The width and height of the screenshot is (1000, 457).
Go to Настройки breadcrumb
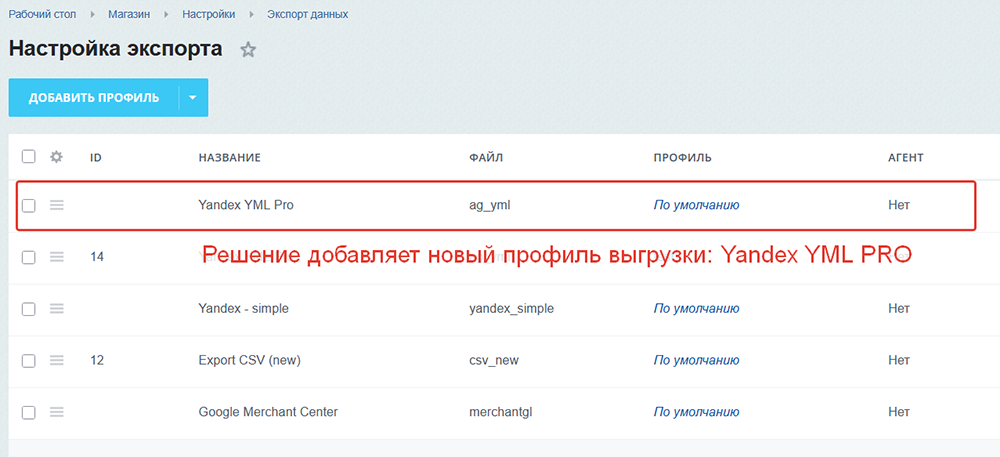coord(209,15)
